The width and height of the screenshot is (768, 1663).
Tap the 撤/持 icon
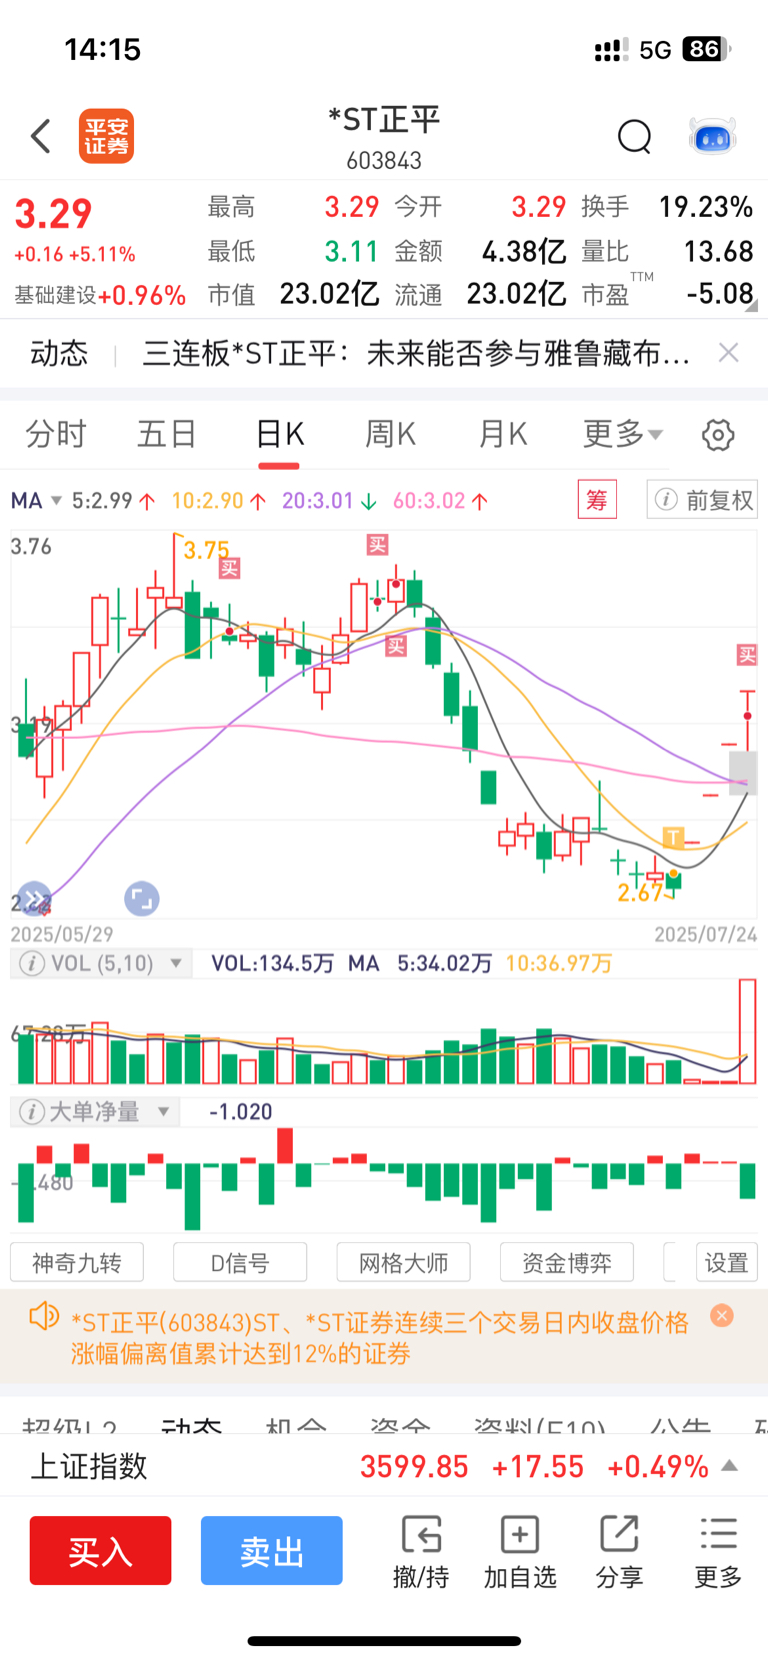[421, 1534]
